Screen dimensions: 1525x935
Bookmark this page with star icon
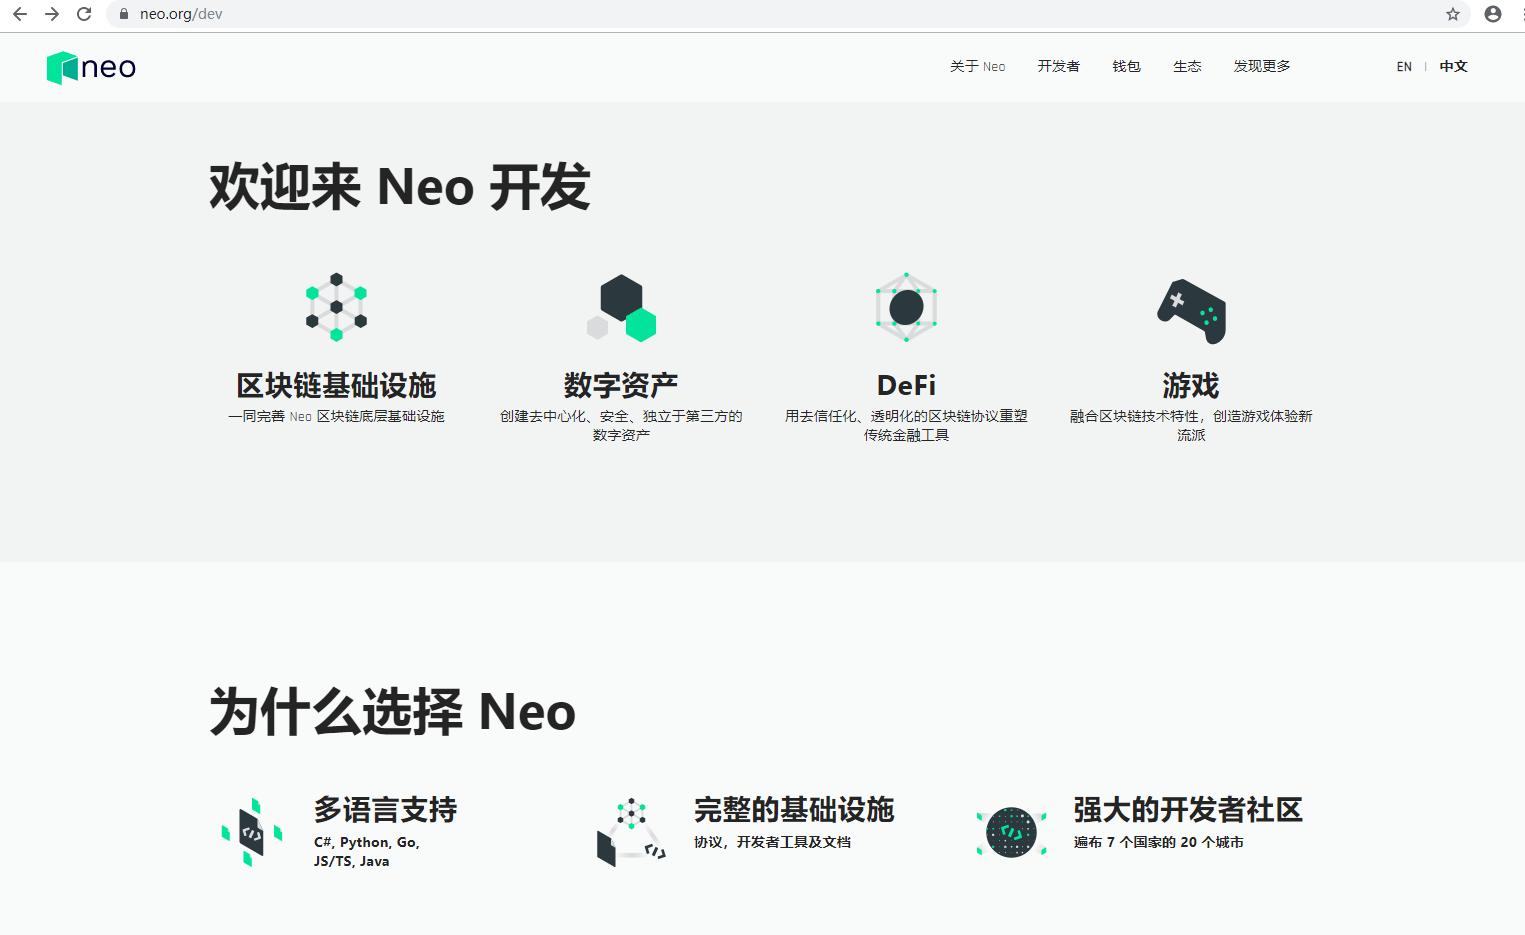[1453, 14]
